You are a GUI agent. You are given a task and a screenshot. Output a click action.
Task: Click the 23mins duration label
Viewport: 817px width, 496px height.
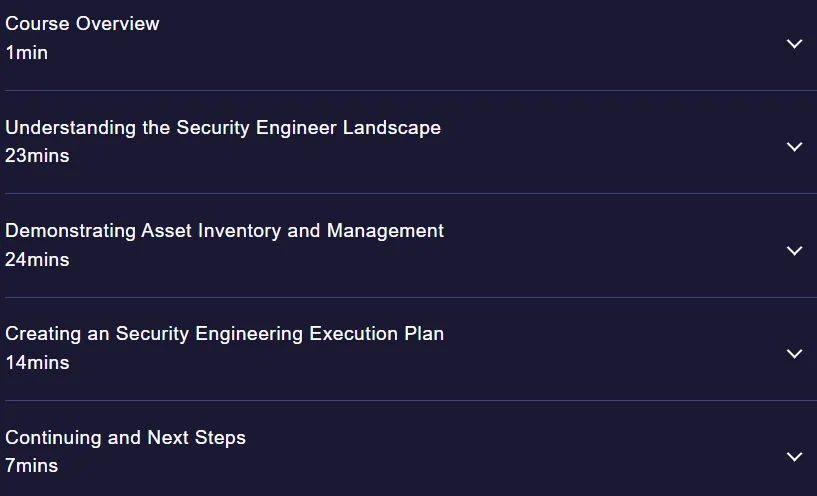click(x=37, y=156)
